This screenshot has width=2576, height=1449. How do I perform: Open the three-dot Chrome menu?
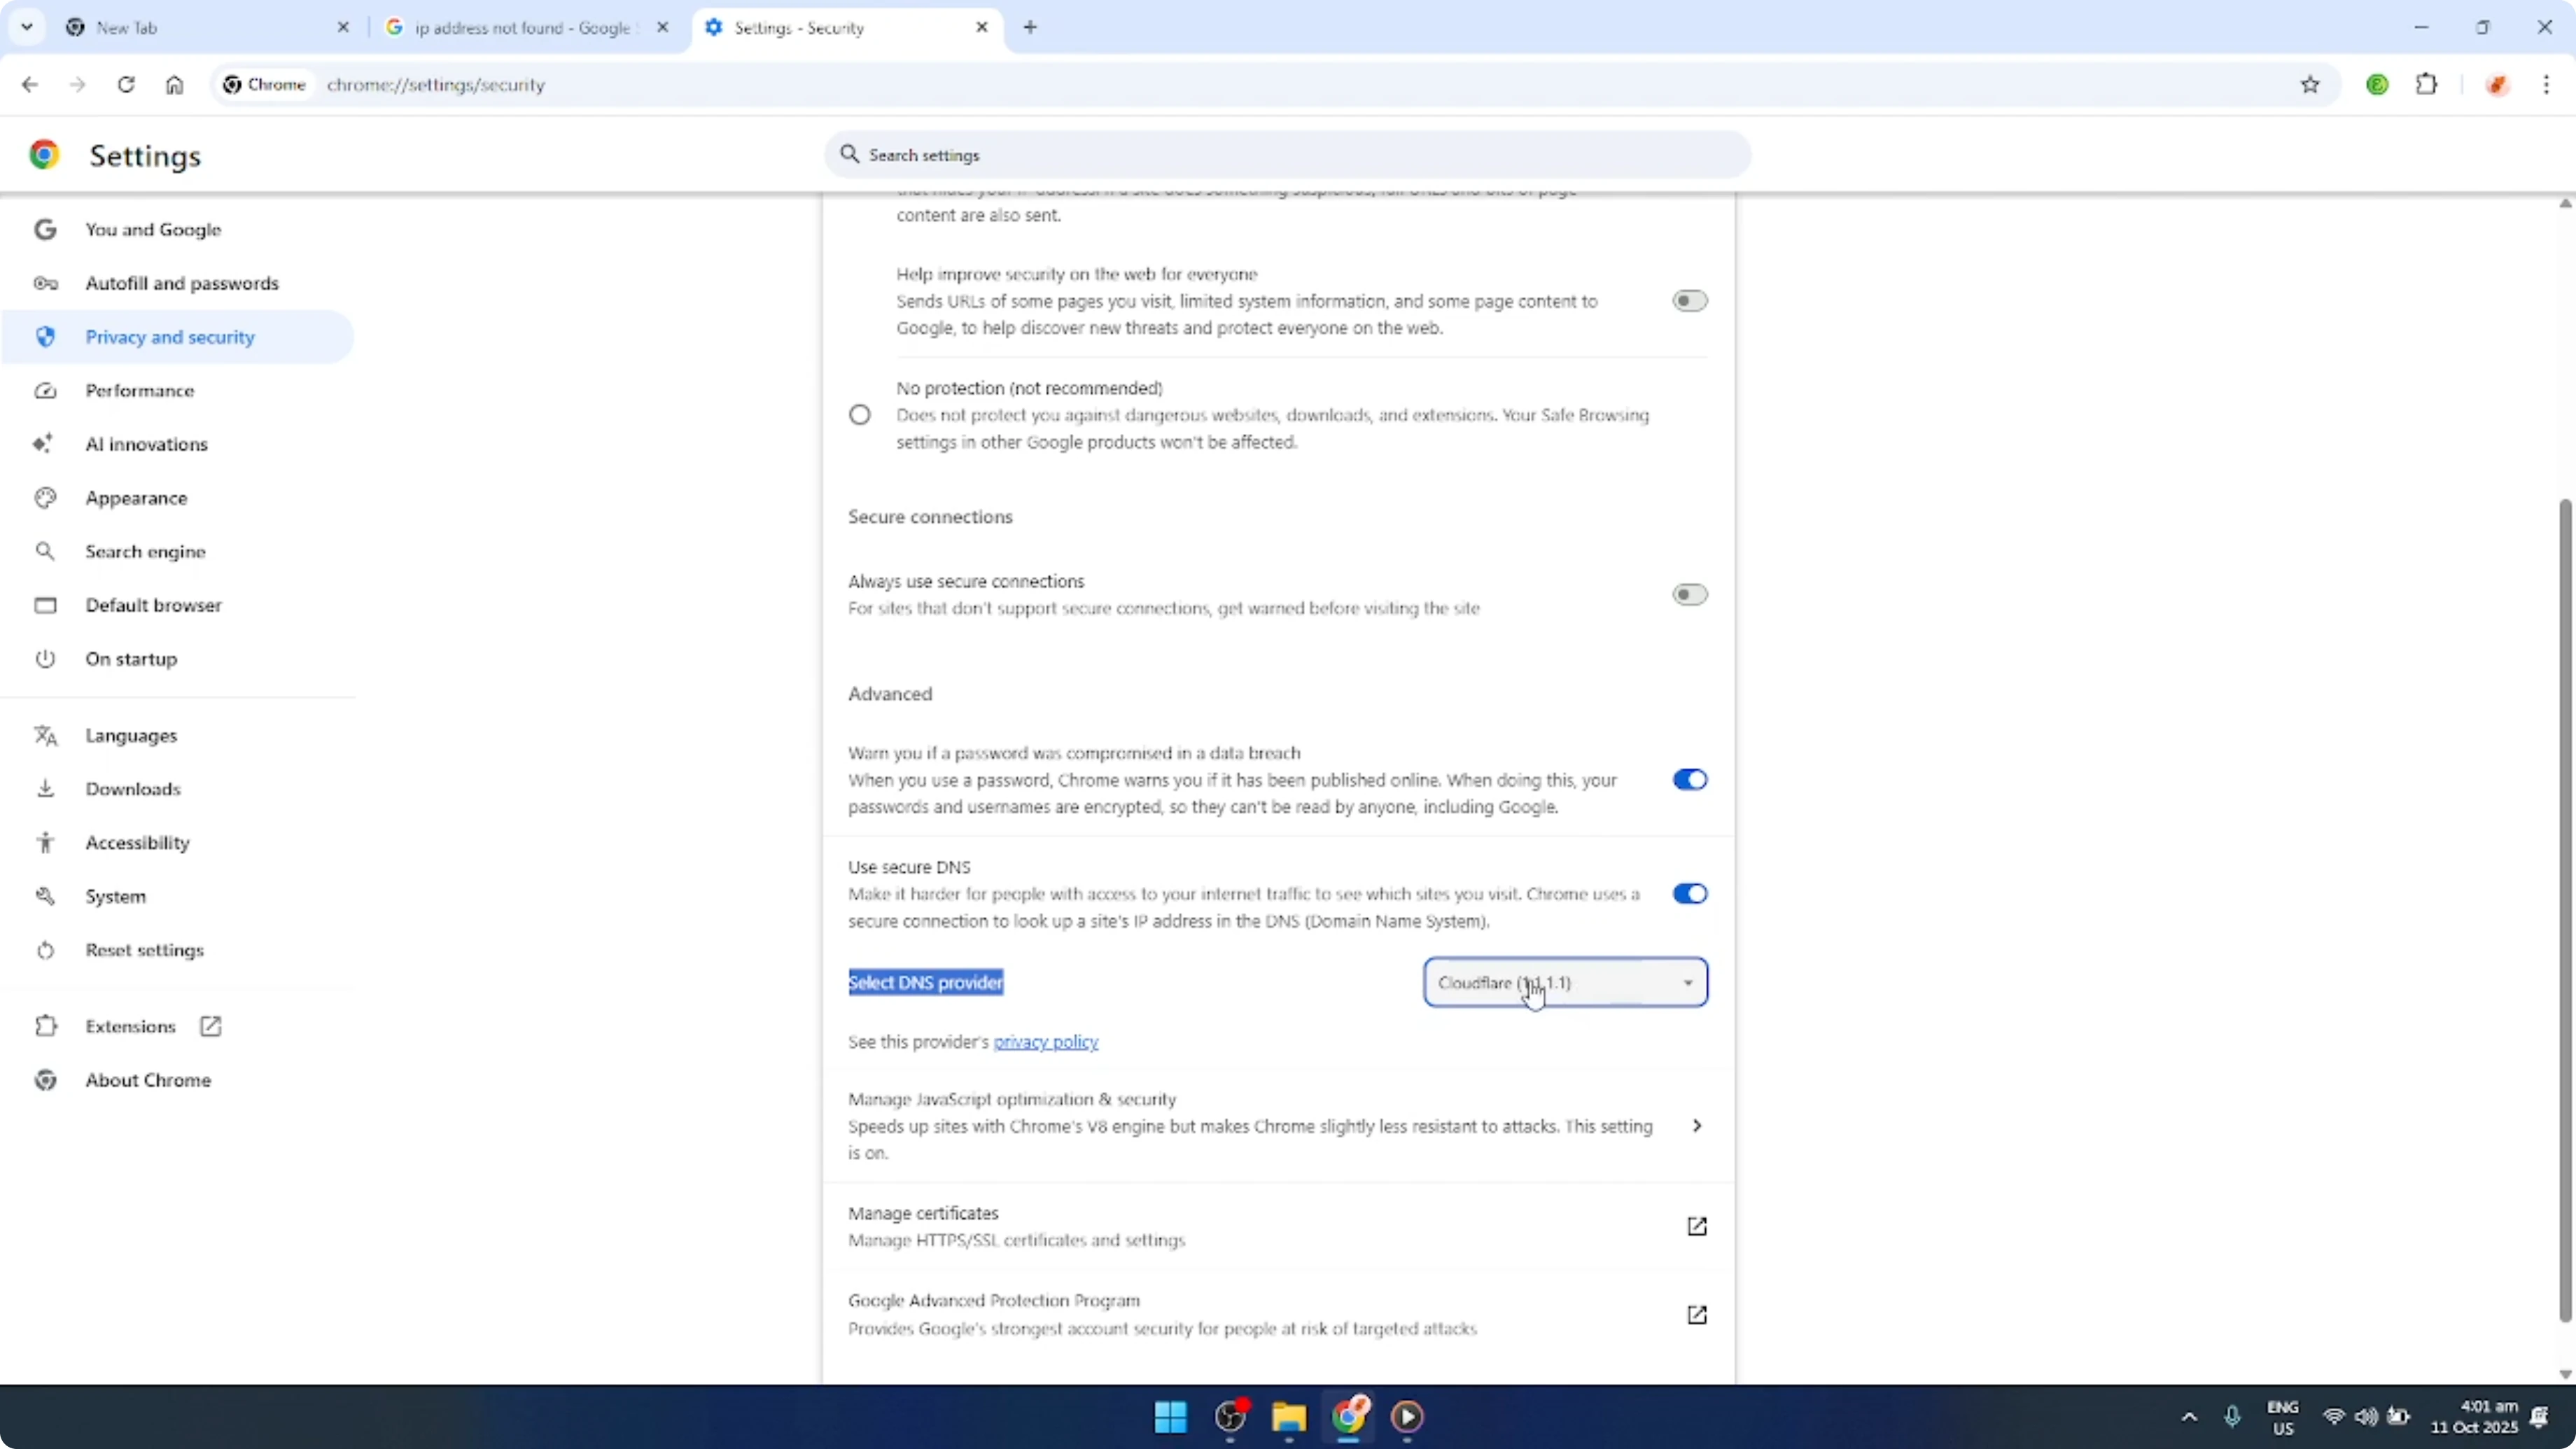[2547, 84]
